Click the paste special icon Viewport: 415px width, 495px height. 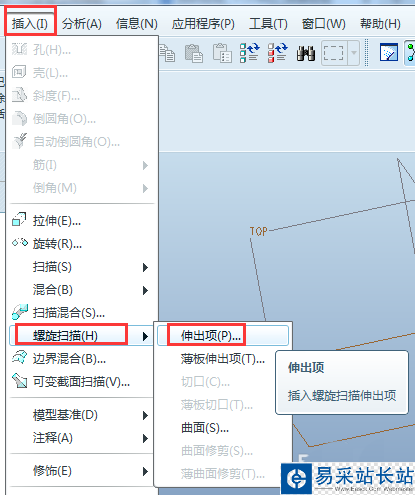point(222,53)
